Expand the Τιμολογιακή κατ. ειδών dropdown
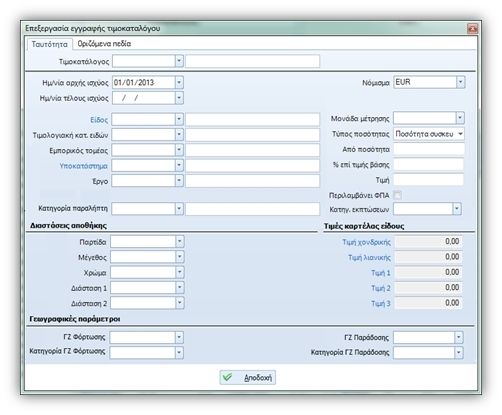This screenshot has height=415, width=502. click(179, 135)
